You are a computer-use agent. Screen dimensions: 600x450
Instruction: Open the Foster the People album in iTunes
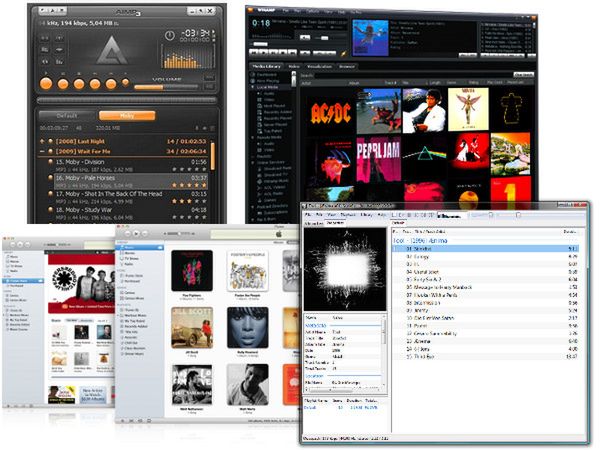247,271
